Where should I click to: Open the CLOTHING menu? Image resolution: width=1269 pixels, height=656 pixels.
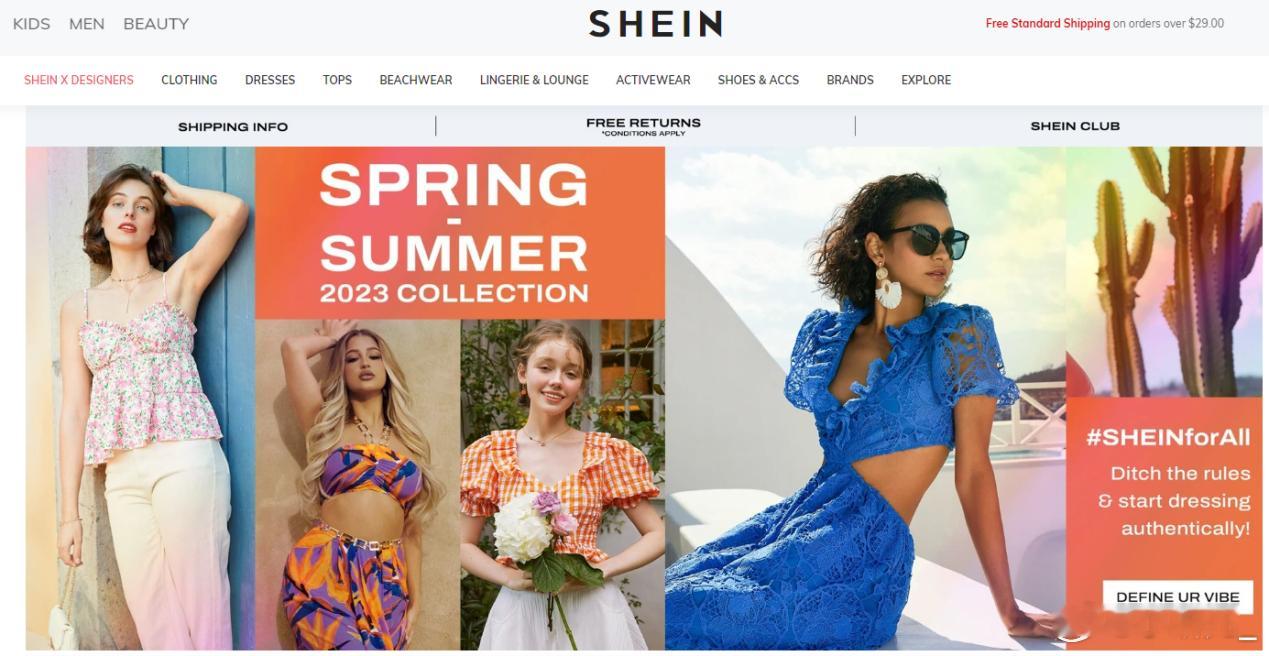click(189, 80)
